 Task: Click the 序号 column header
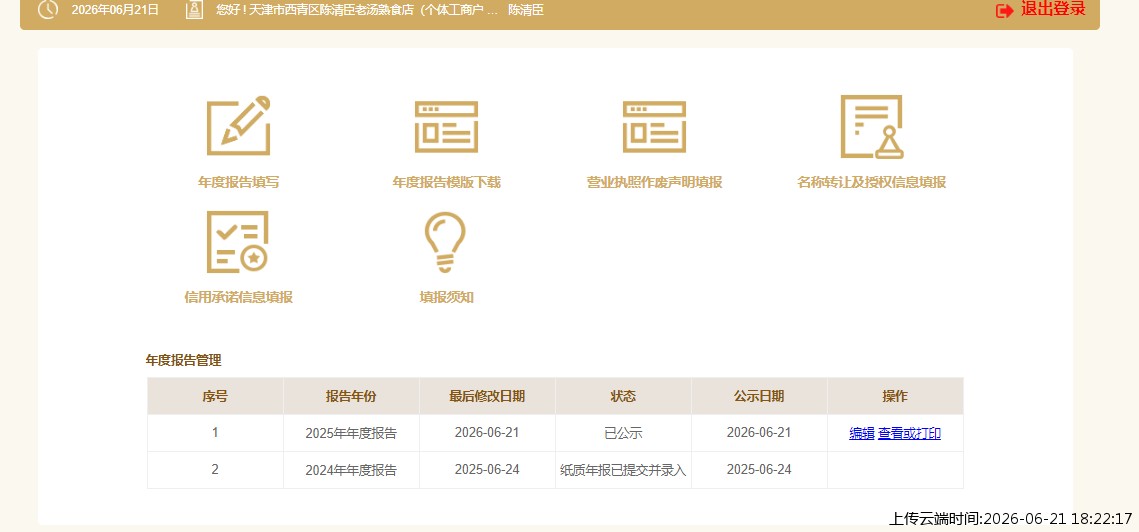coord(215,396)
